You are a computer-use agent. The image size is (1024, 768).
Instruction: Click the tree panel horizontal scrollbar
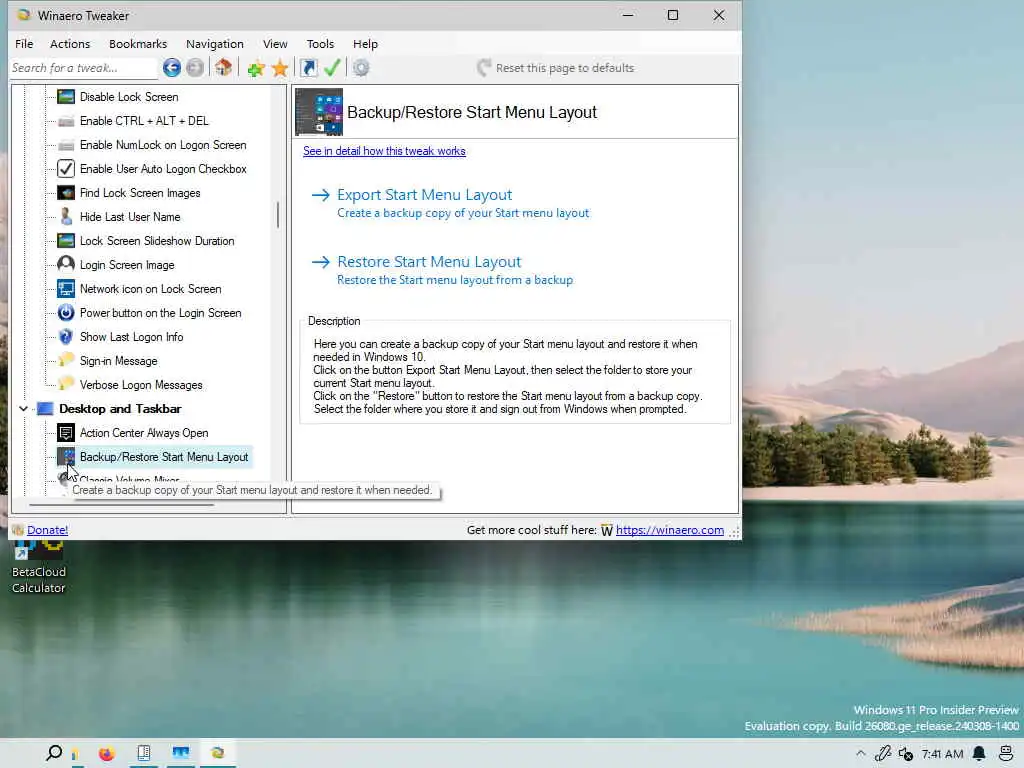tap(121, 505)
